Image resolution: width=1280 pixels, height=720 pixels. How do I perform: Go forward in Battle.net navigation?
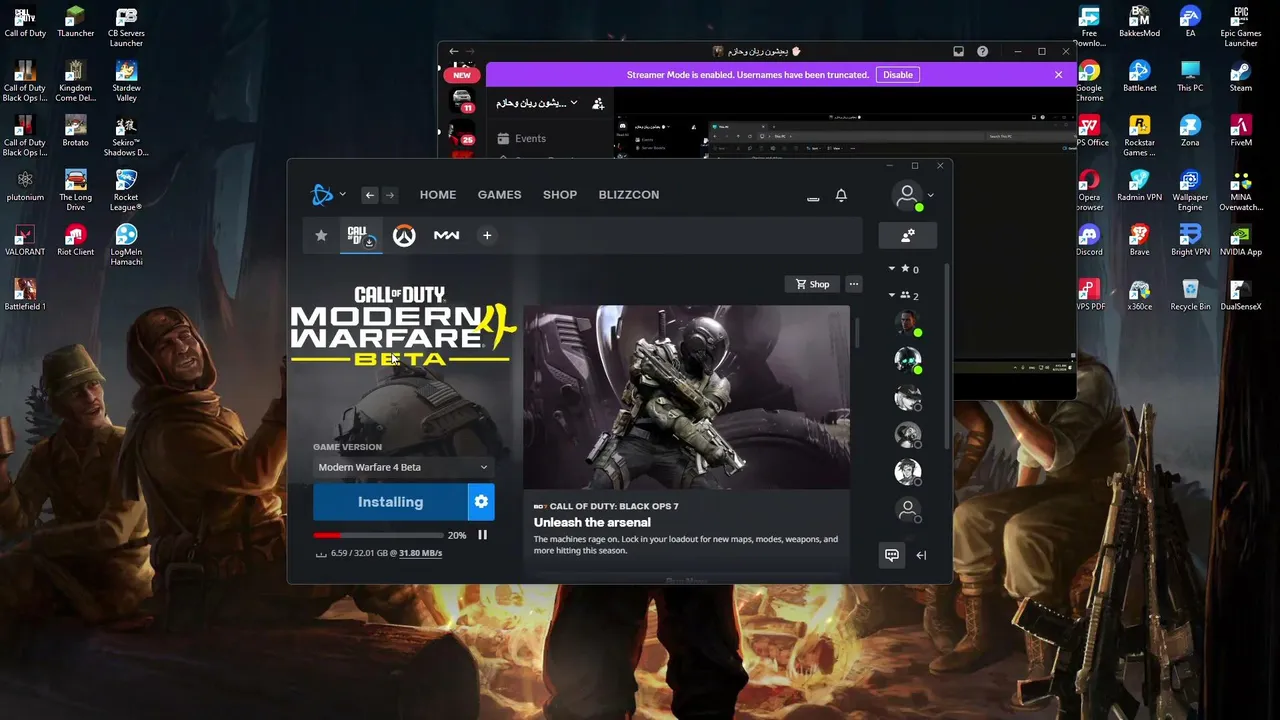390,195
